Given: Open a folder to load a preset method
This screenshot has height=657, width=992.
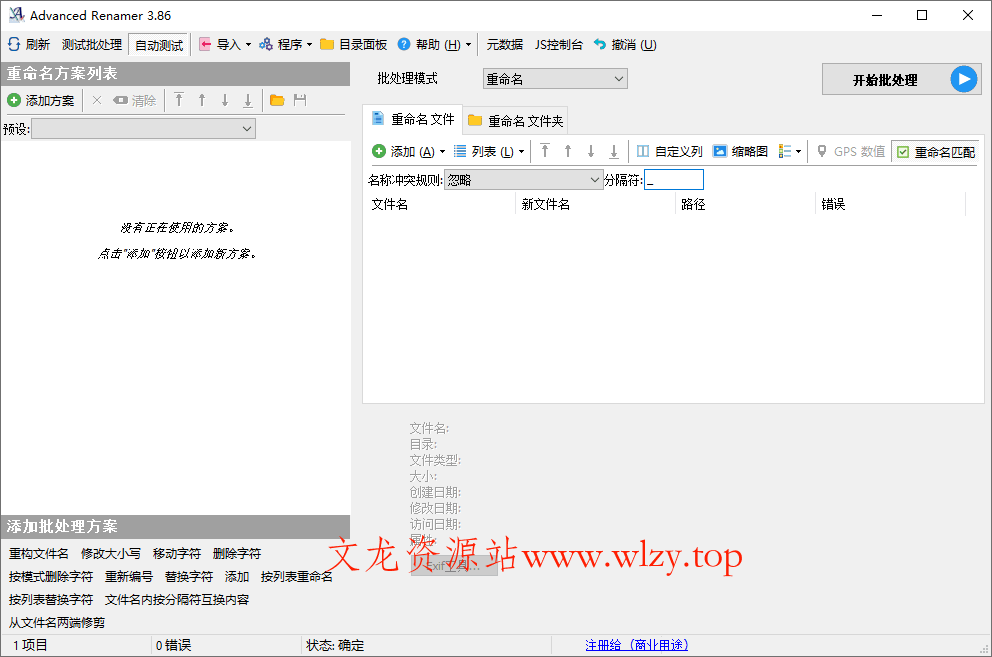Looking at the screenshot, I should pyautogui.click(x=275, y=100).
